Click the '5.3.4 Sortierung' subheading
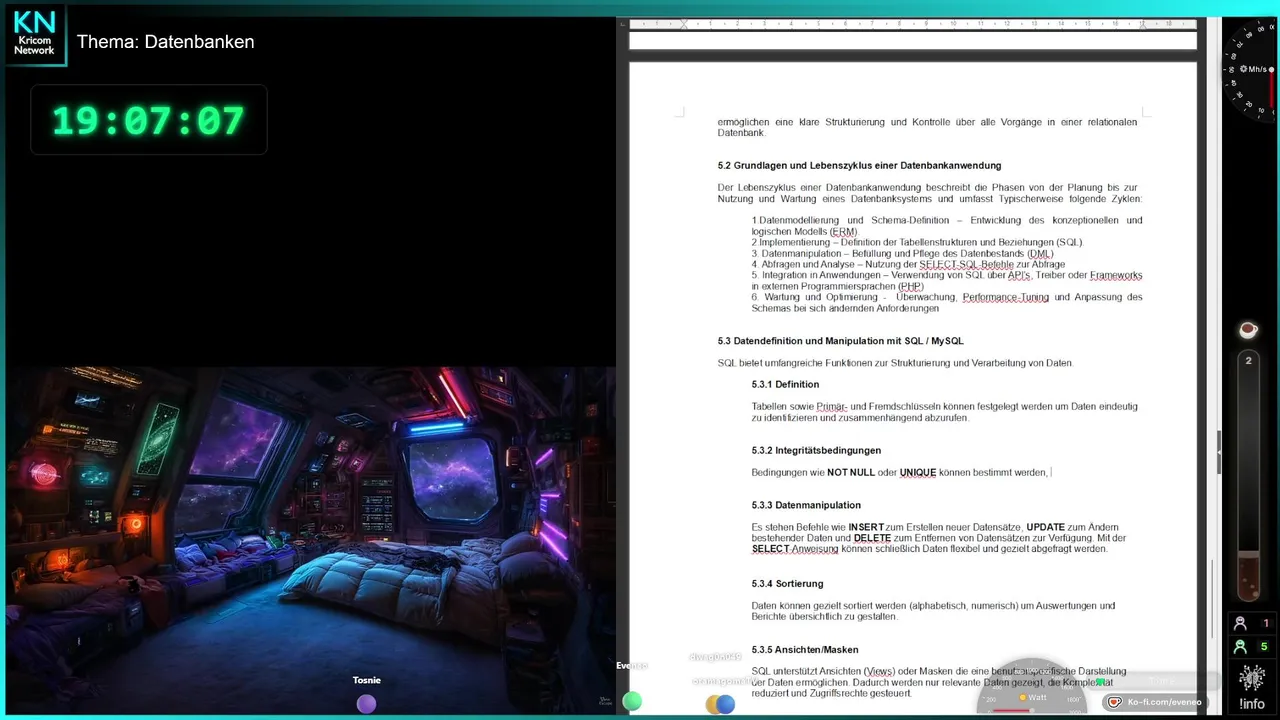This screenshot has height=720, width=1280. [787, 583]
